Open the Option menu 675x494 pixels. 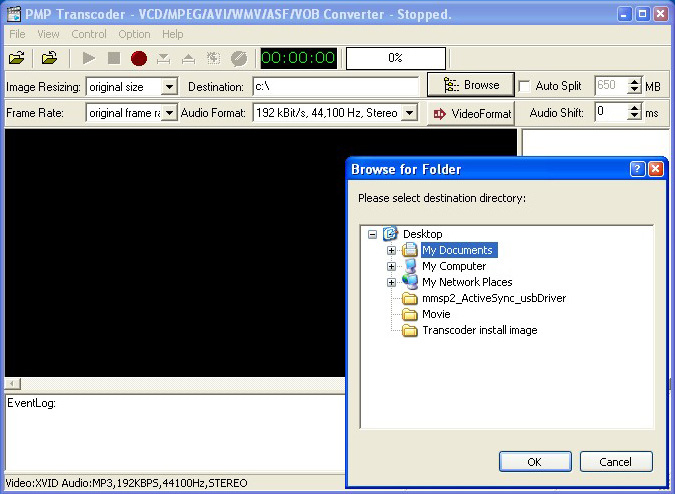134,34
